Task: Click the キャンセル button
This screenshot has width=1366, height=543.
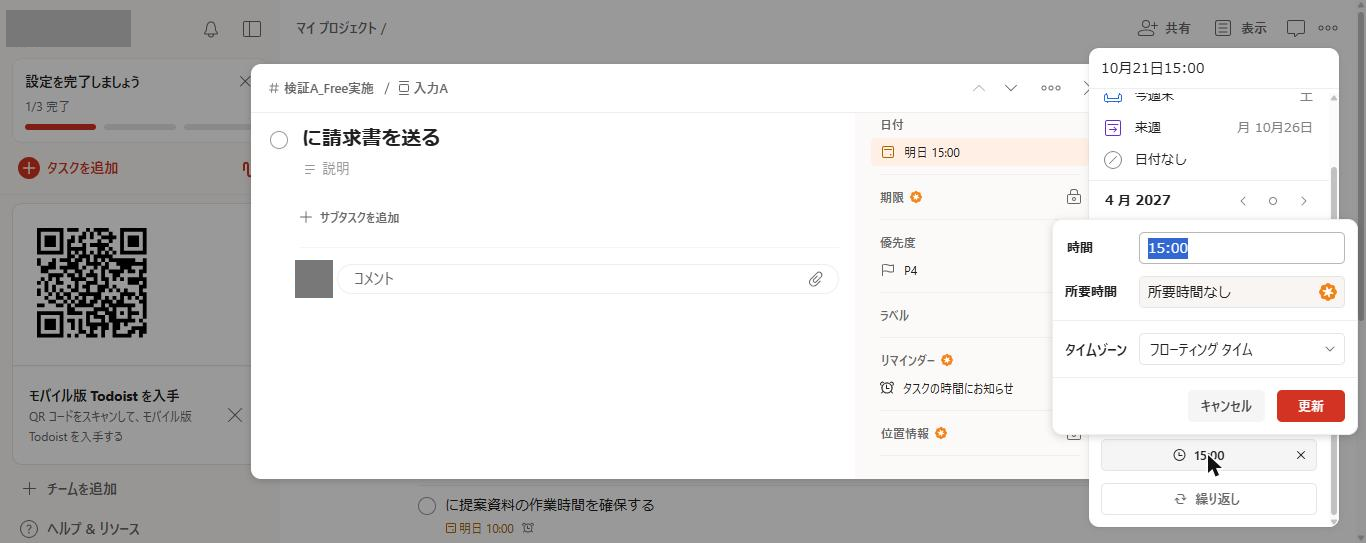Action: click(x=1226, y=406)
